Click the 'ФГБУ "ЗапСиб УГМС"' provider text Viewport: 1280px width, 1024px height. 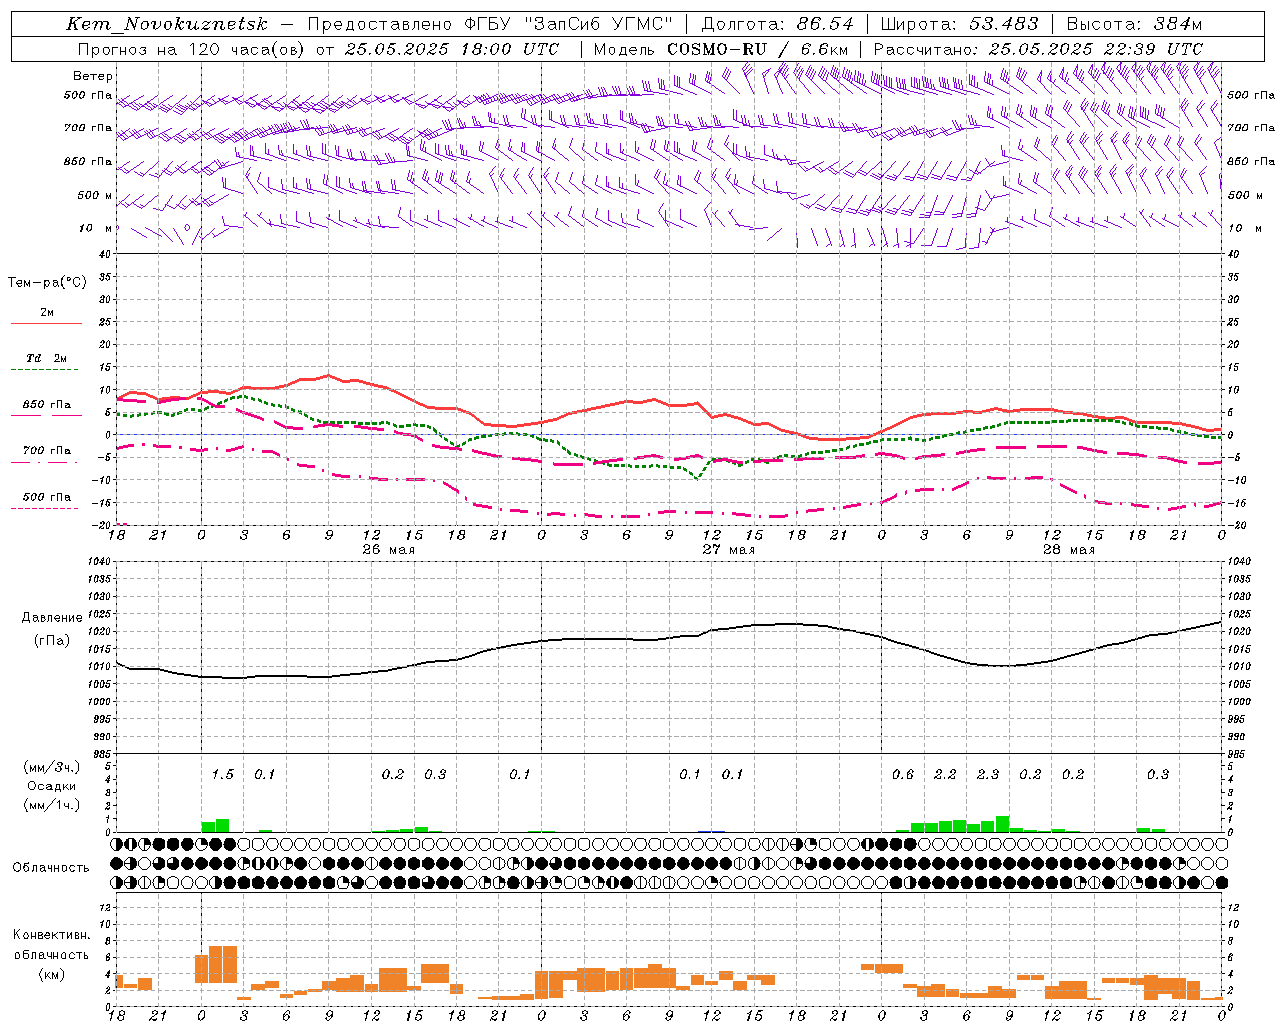pos(568,24)
